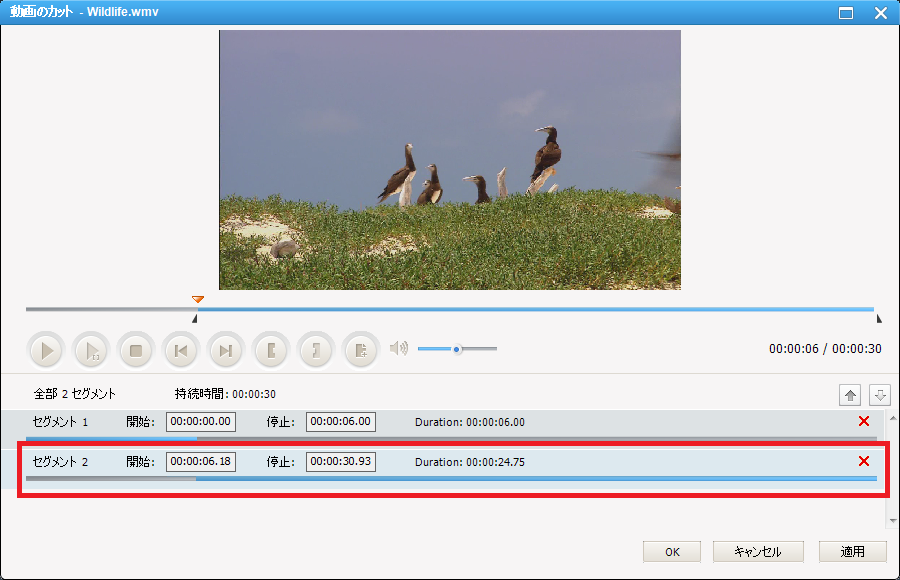The height and width of the screenshot is (580, 900).
Task: Select the セグメント 2 row label
Action: point(60,462)
